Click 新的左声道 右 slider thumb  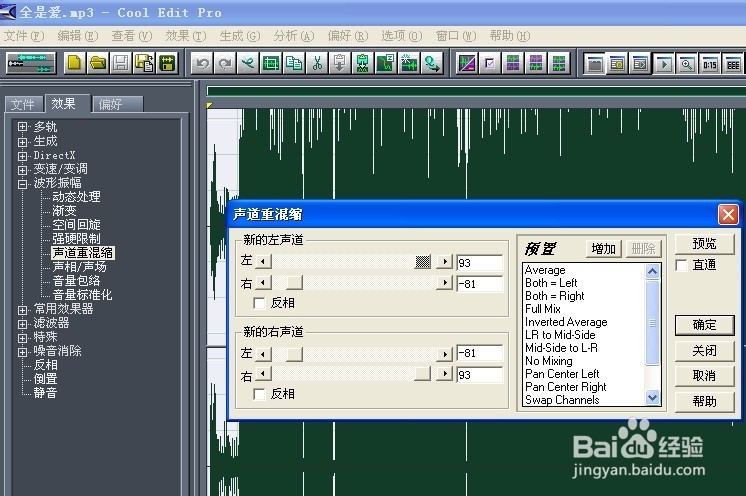(x=294, y=282)
